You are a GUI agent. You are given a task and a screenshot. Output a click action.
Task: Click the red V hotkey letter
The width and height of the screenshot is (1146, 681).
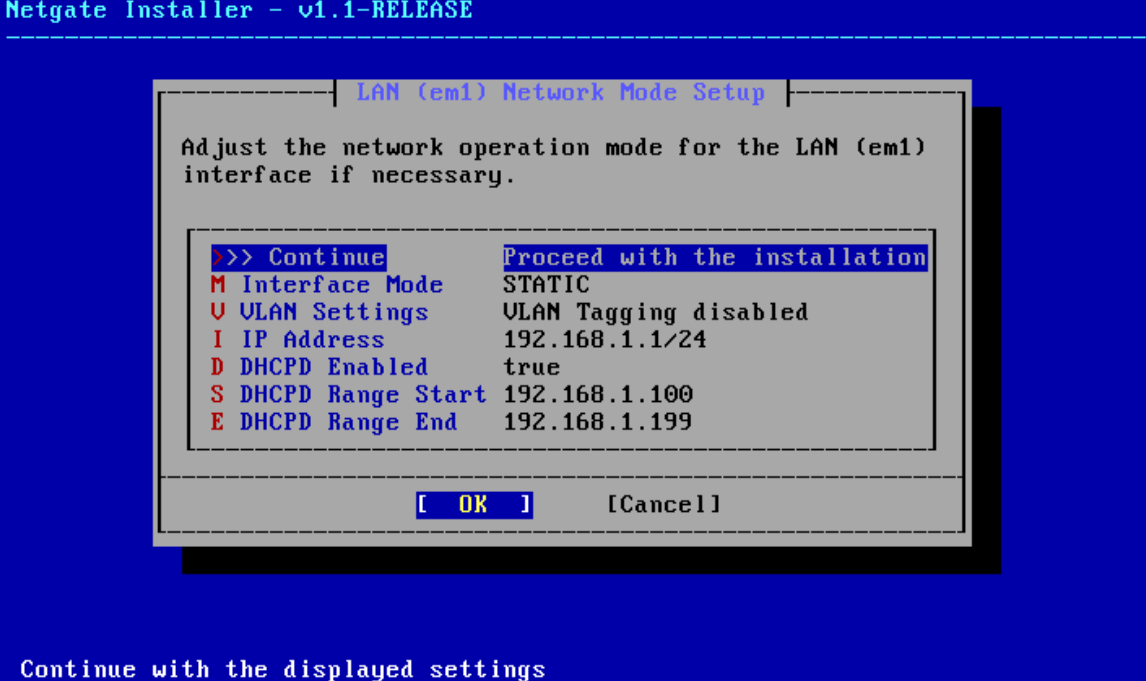[218, 312]
